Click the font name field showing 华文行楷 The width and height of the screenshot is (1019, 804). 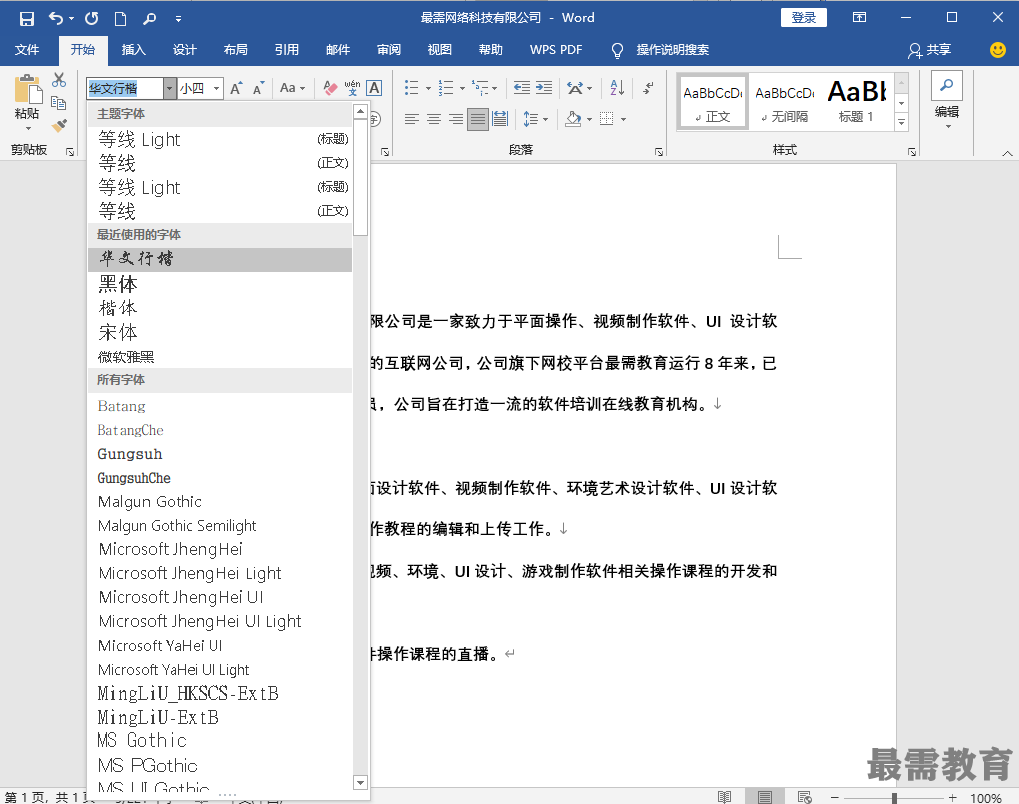125,88
